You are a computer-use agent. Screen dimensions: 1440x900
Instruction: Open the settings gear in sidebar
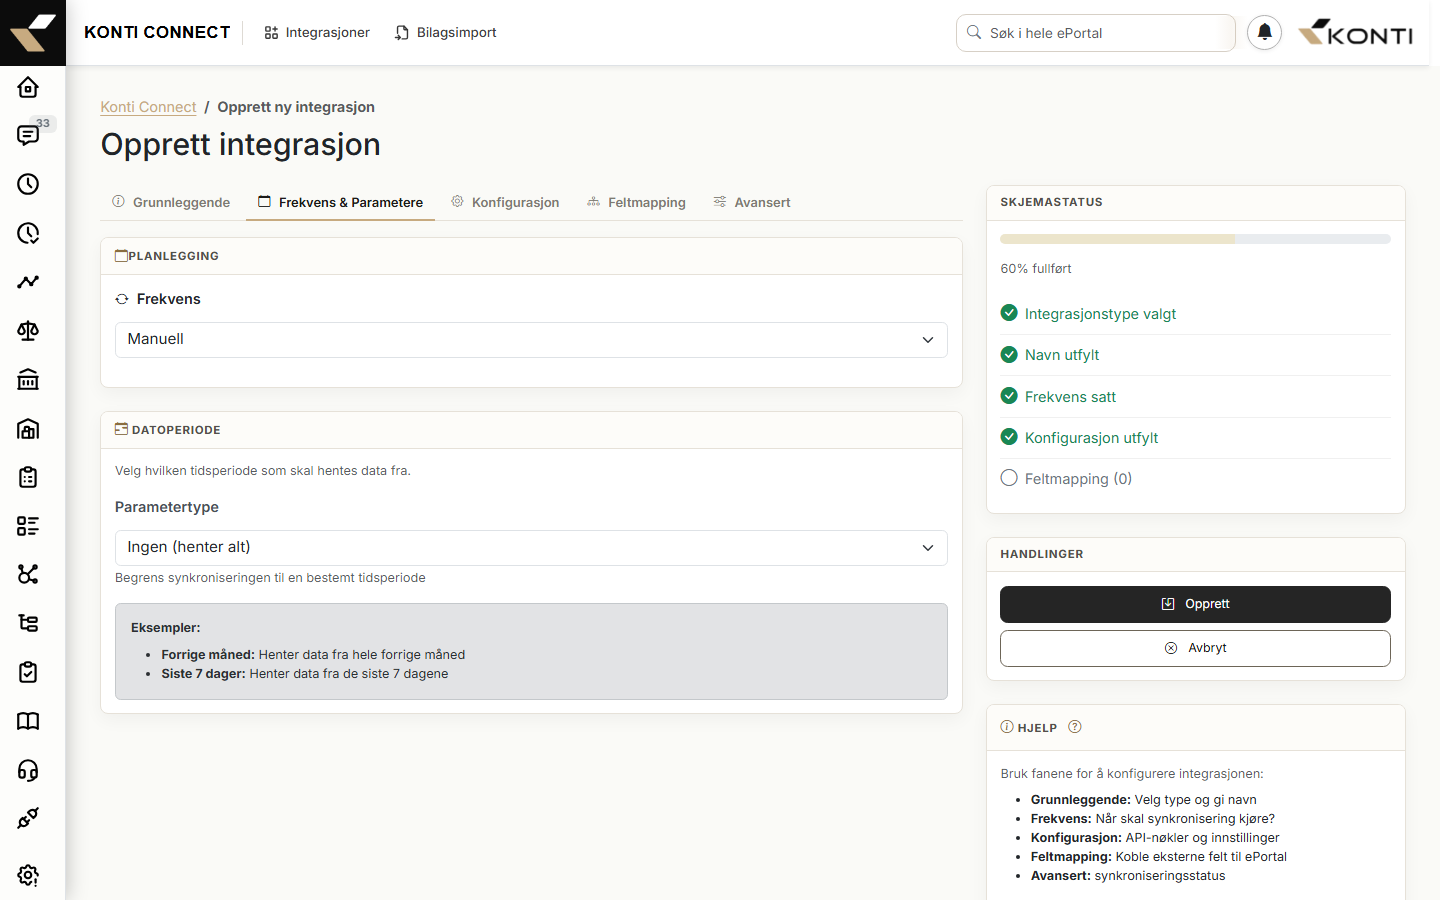click(x=28, y=875)
